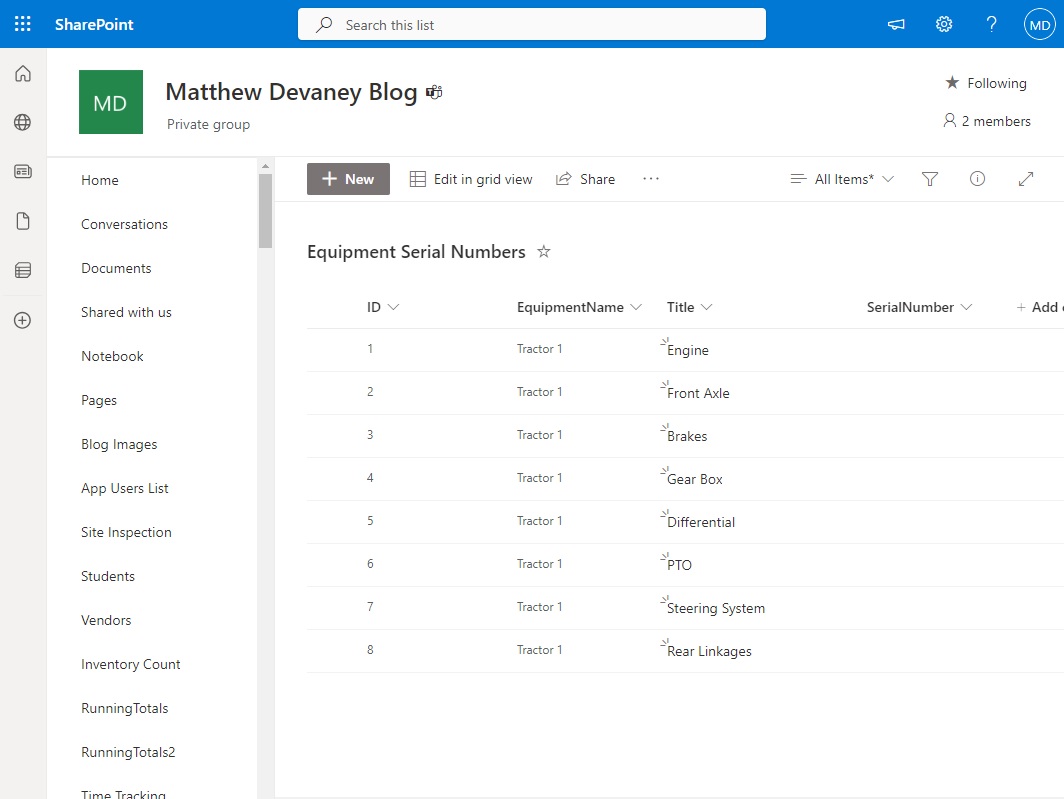Open the All Items view dropdown

(x=842, y=179)
